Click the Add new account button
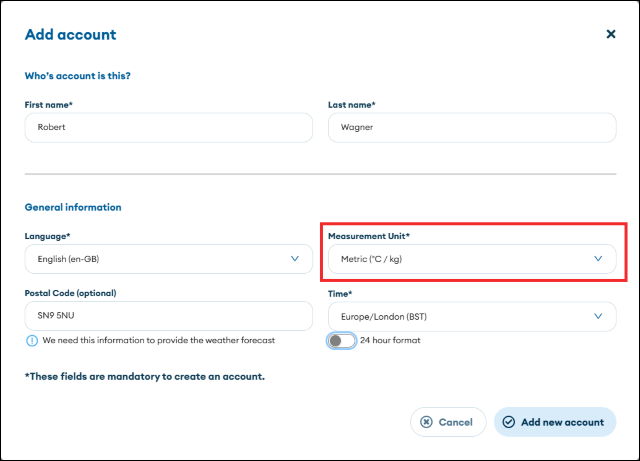 555,422
